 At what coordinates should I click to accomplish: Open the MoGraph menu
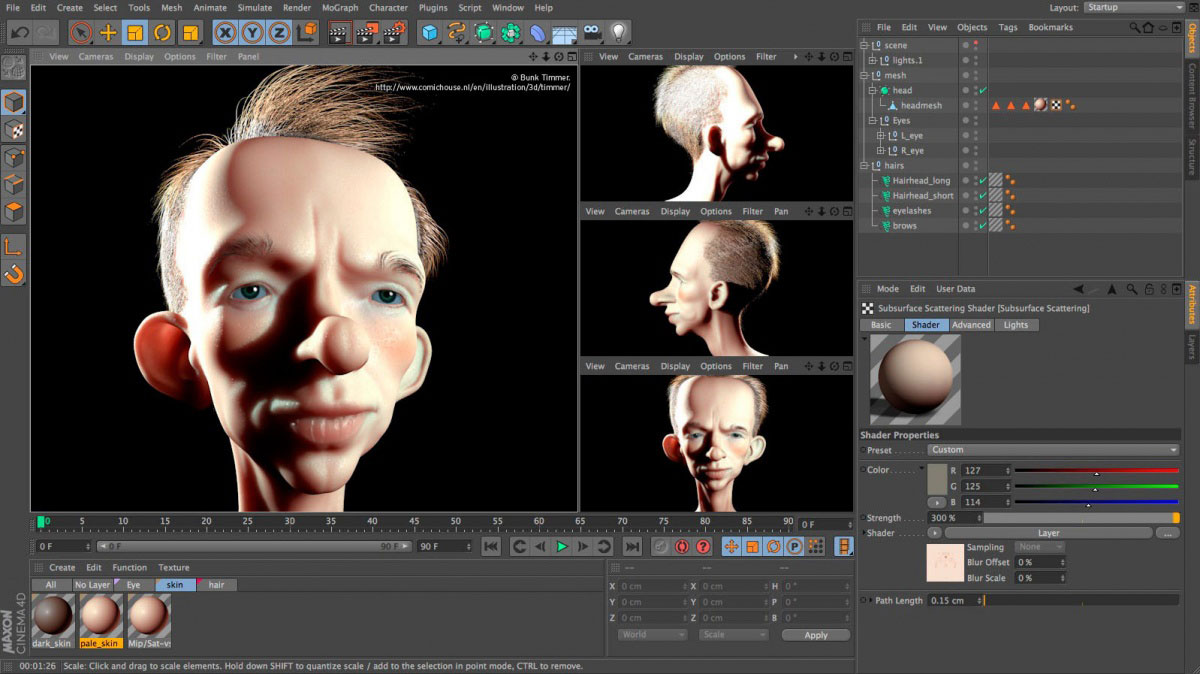click(340, 7)
